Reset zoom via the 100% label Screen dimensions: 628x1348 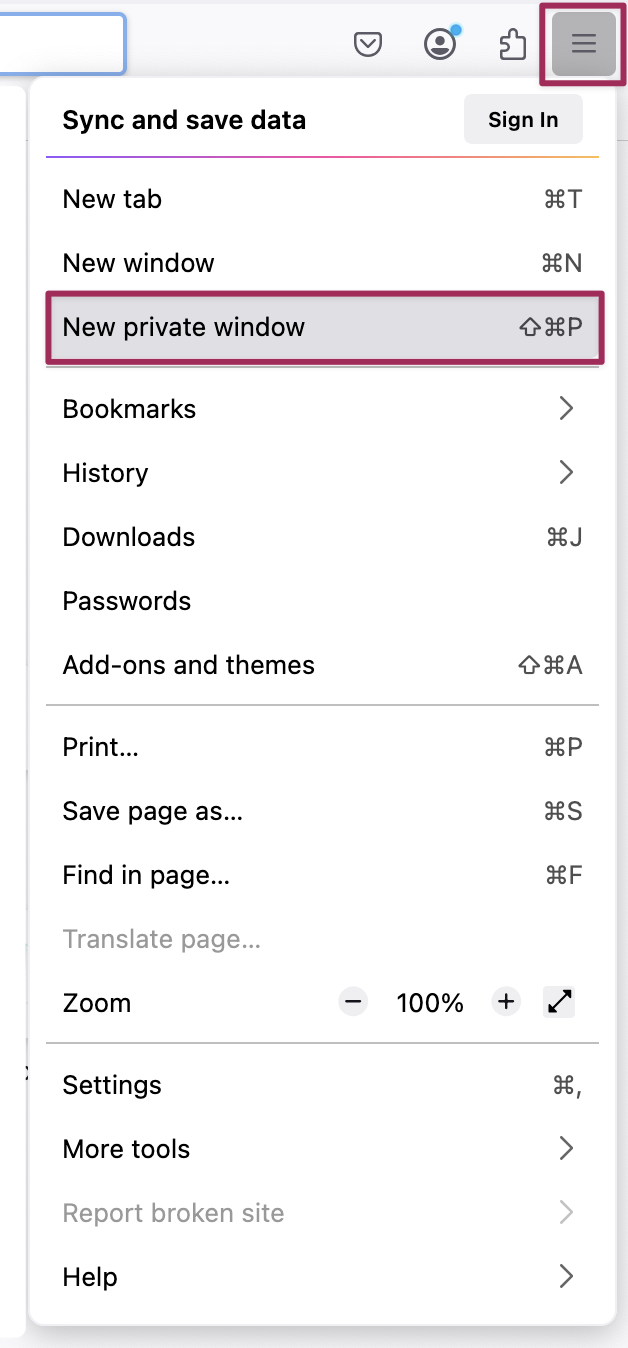(x=430, y=1003)
